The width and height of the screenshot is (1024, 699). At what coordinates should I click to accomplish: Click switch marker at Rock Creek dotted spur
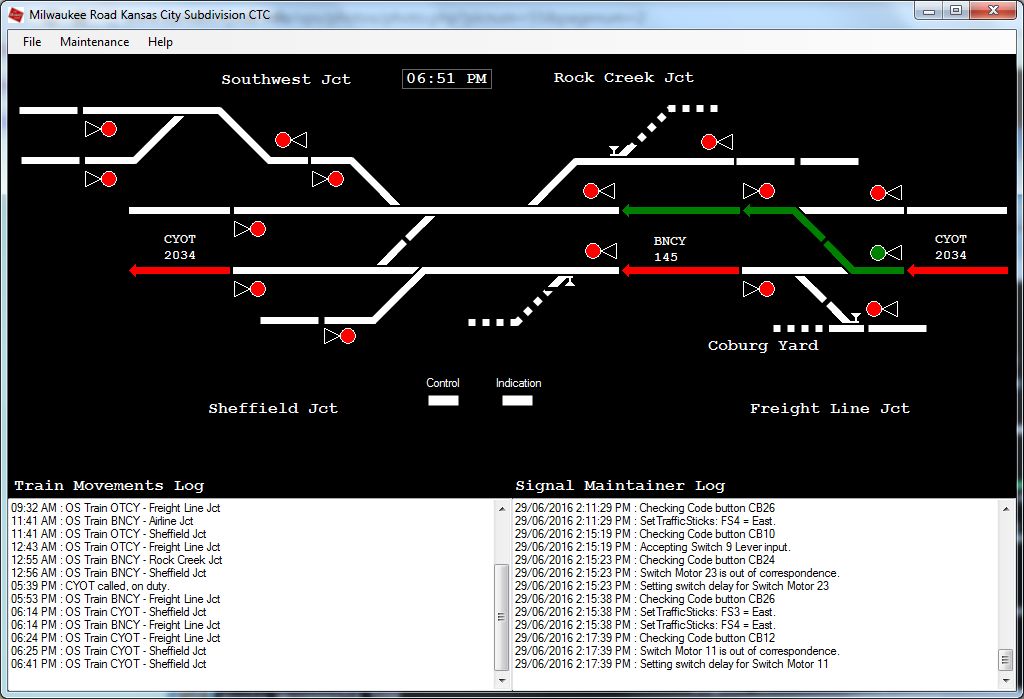(614, 151)
